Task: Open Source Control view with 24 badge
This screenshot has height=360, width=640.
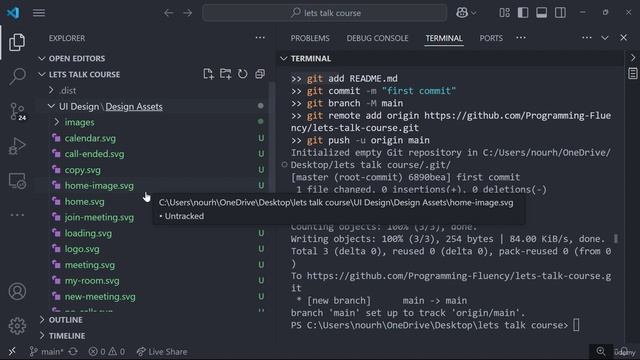Action: coord(17,111)
